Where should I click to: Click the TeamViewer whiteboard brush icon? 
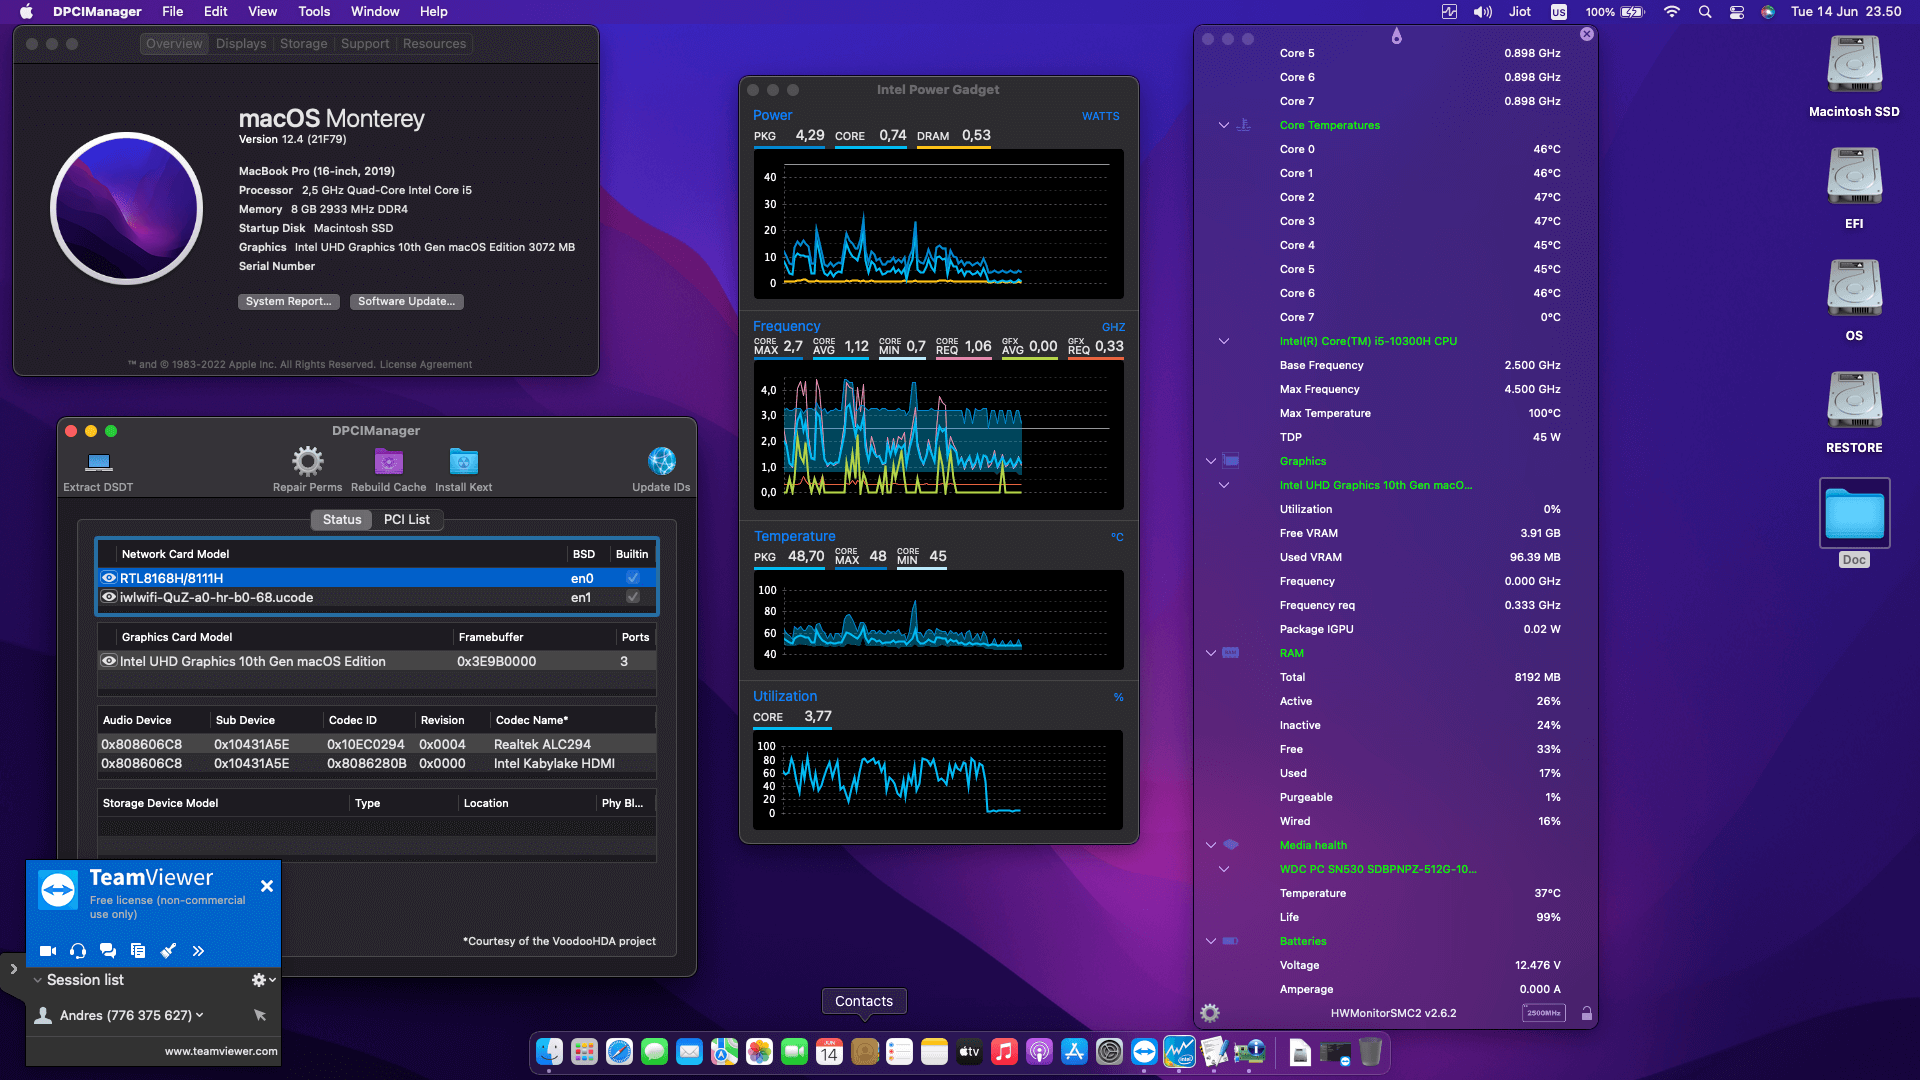[x=168, y=951]
